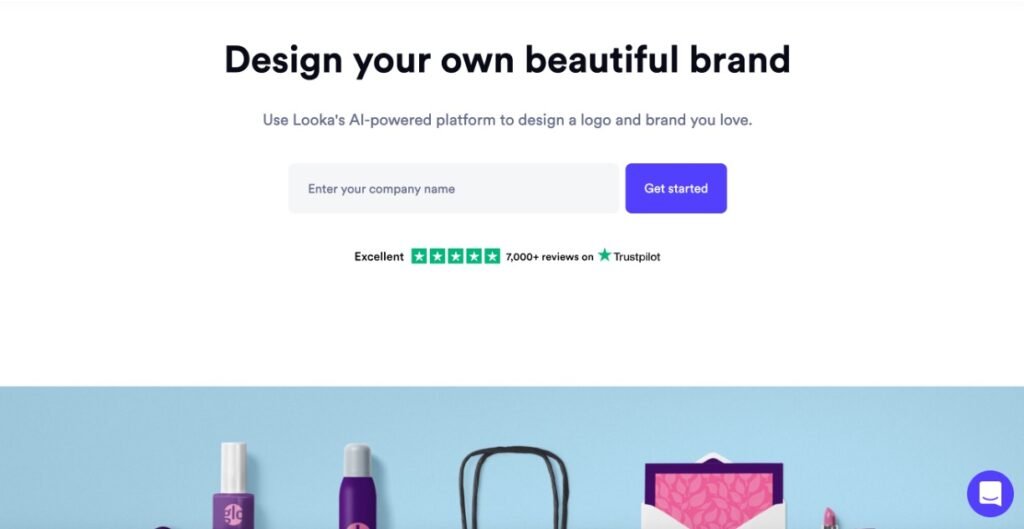Focus the 'Enter your company name' field

coord(453,188)
